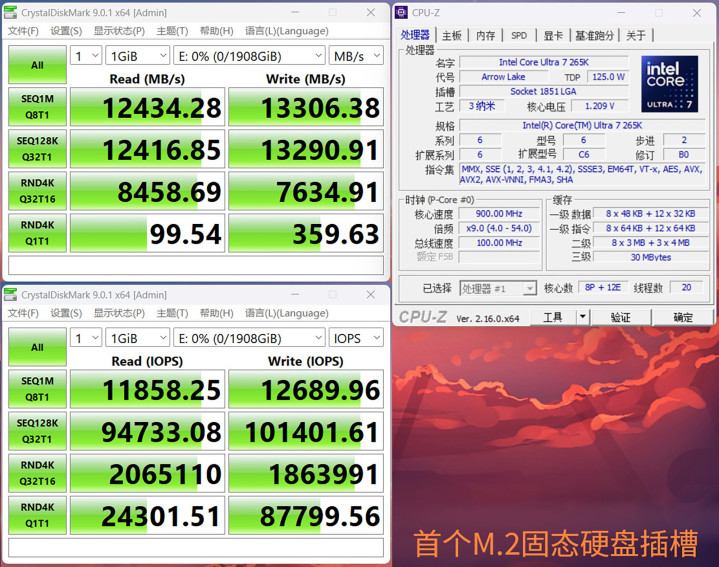Run All tests in the bottom CrystalDiskMark IOPS window
The width and height of the screenshot is (719, 567).
pyautogui.click(x=37, y=347)
